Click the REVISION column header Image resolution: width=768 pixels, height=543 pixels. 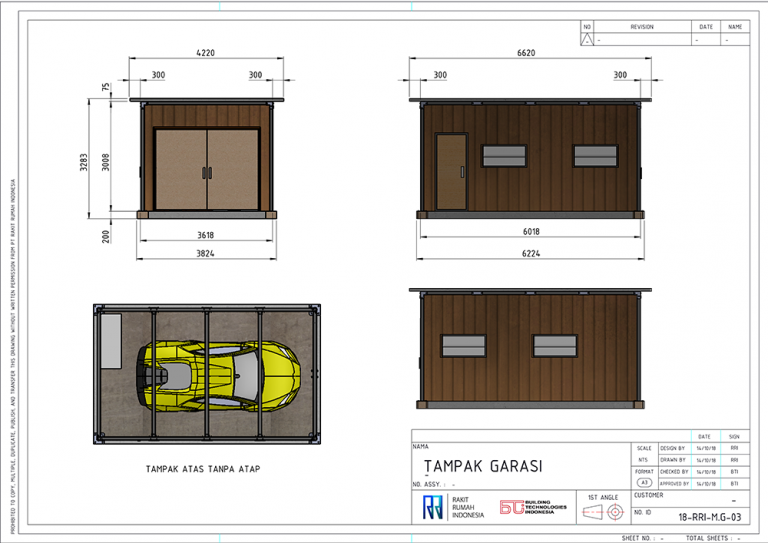tap(641, 27)
